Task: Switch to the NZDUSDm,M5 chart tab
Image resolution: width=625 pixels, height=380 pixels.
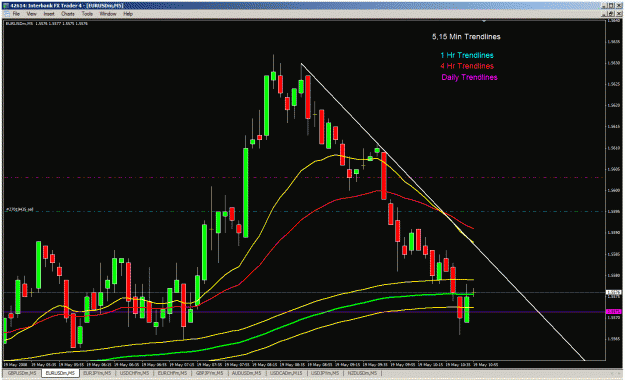Action: pyautogui.click(x=362, y=373)
